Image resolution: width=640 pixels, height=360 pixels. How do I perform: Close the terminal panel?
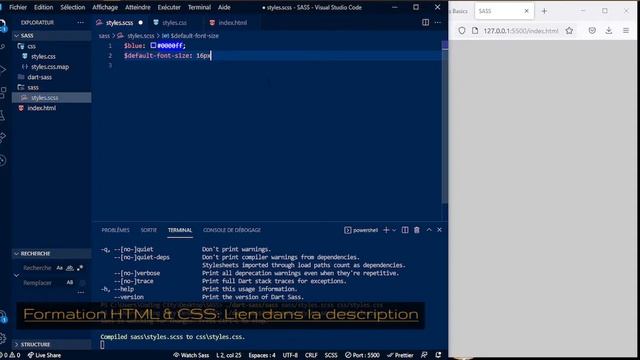(440, 230)
